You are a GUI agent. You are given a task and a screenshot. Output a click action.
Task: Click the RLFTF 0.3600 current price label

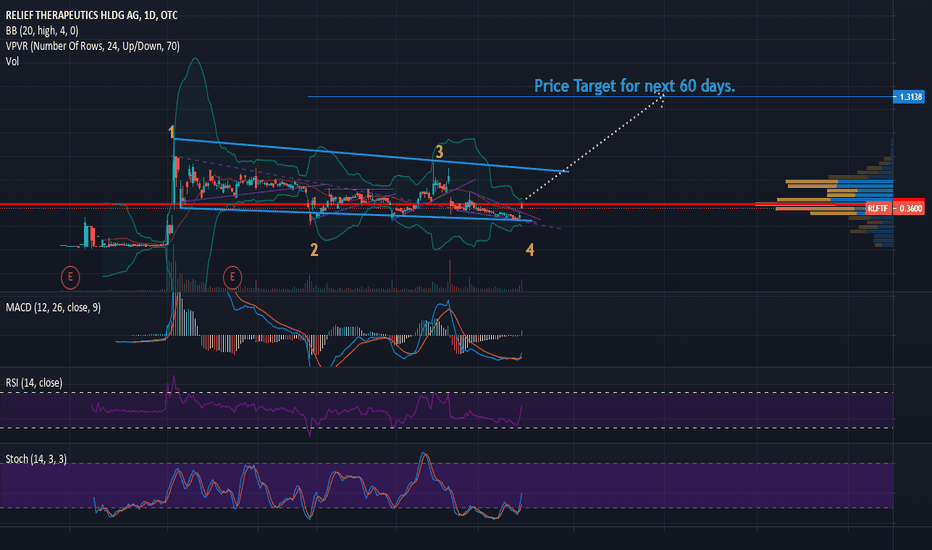[x=895, y=208]
